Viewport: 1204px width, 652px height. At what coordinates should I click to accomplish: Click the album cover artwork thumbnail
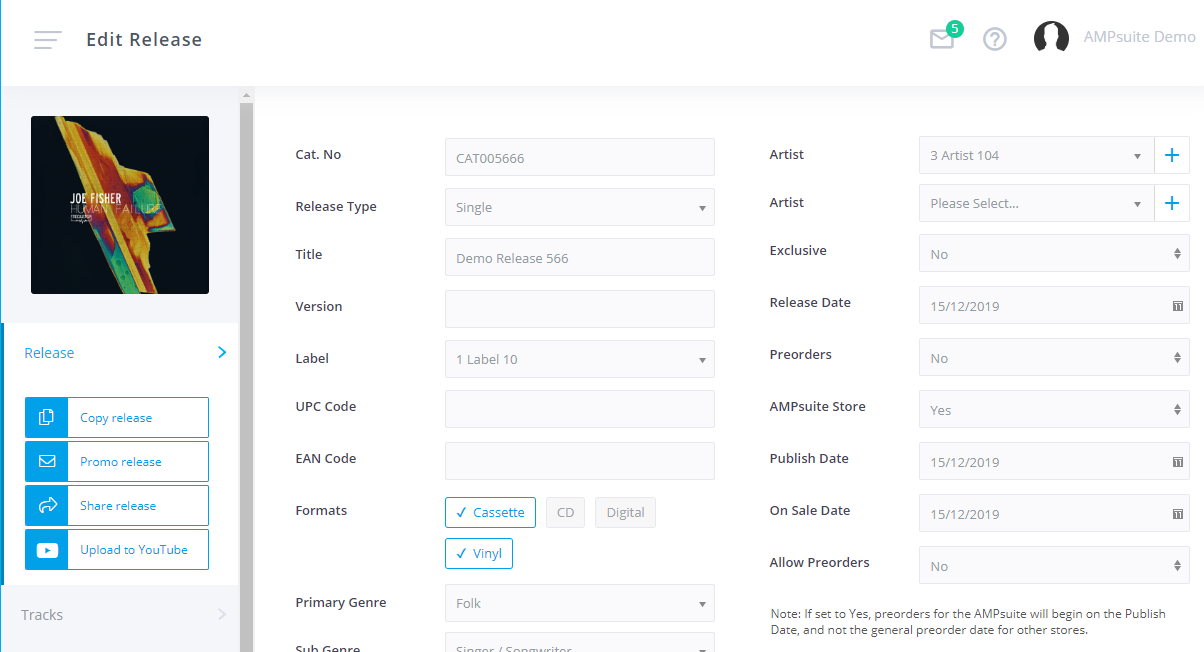pyautogui.click(x=119, y=204)
